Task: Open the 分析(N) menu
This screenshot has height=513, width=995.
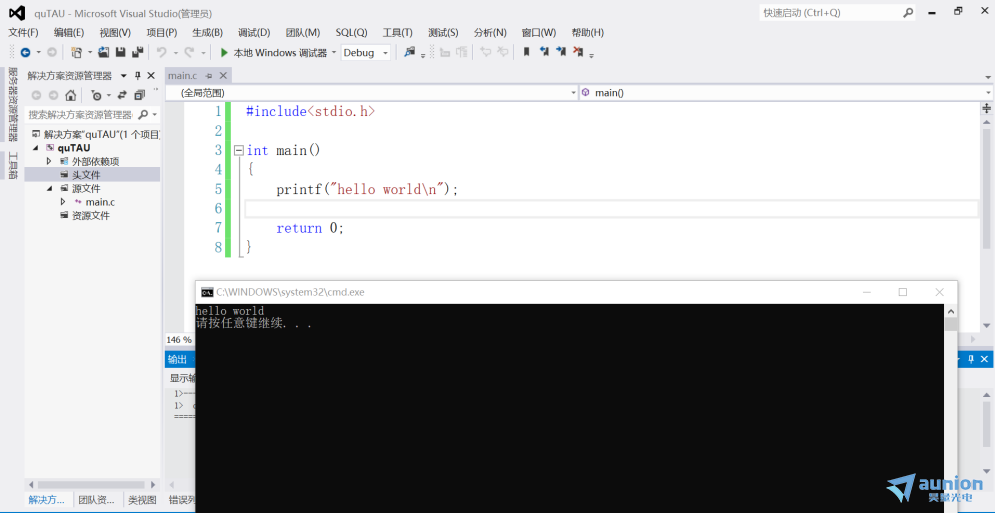Action: pyautogui.click(x=490, y=32)
